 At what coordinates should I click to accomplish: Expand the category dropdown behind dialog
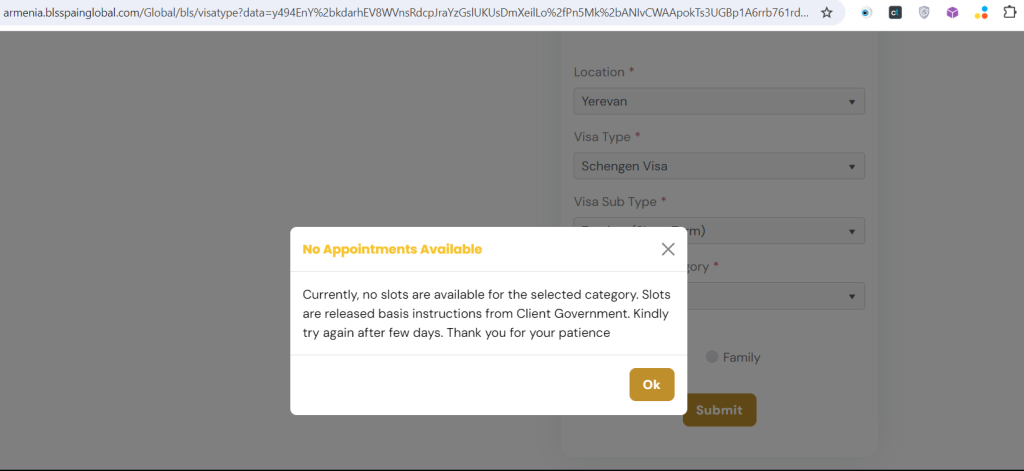pos(775,296)
